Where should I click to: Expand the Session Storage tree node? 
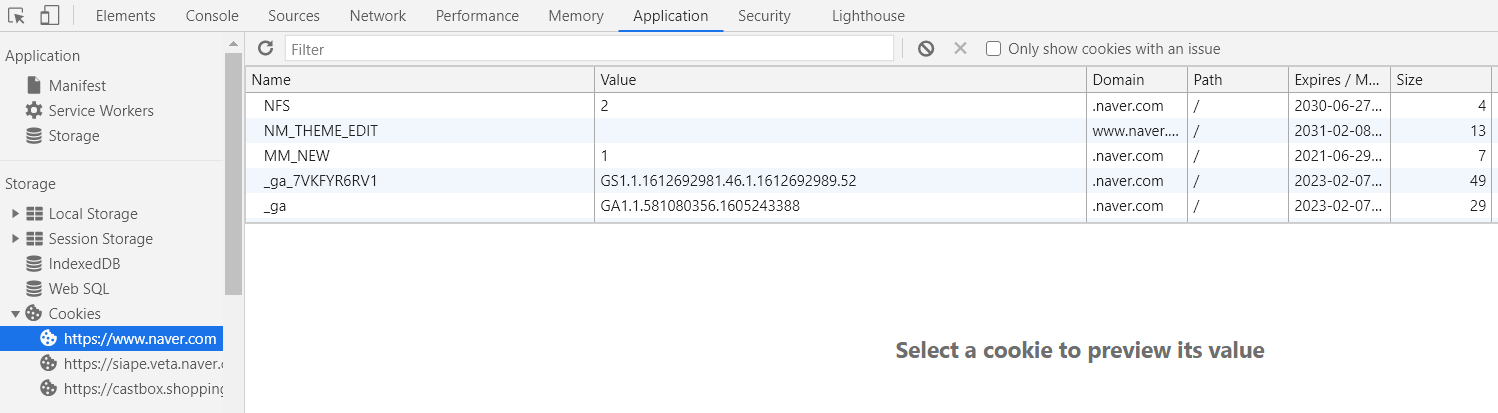[x=15, y=238]
